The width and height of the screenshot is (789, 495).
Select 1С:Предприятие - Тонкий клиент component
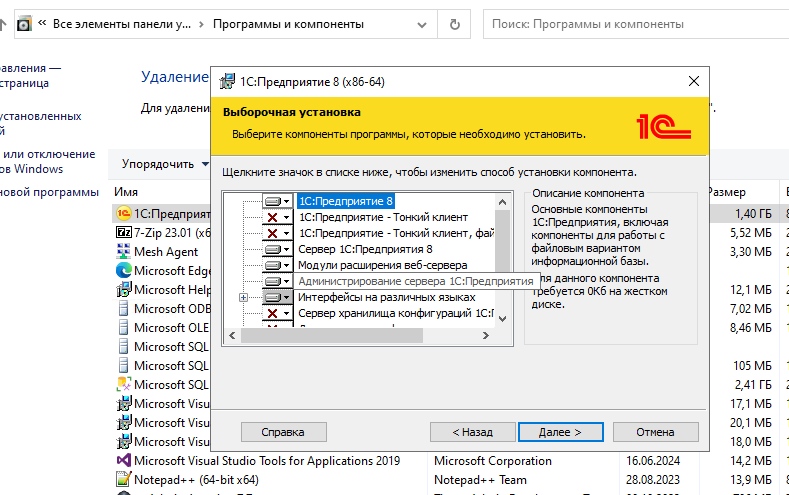(x=383, y=217)
